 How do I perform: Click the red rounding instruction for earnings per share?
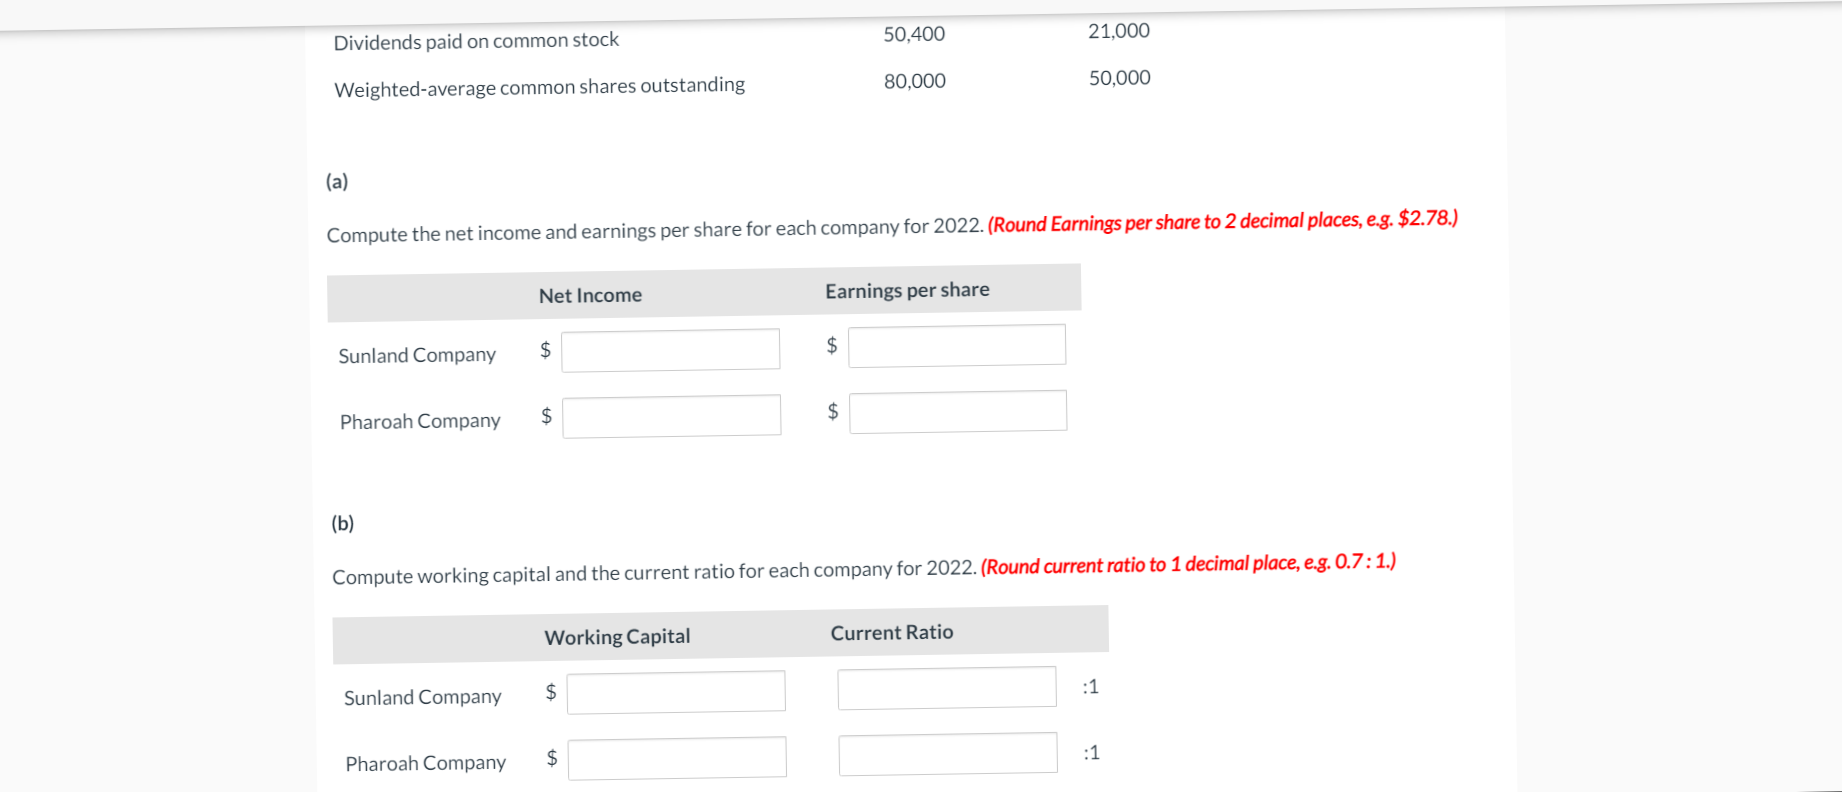click(x=1222, y=221)
